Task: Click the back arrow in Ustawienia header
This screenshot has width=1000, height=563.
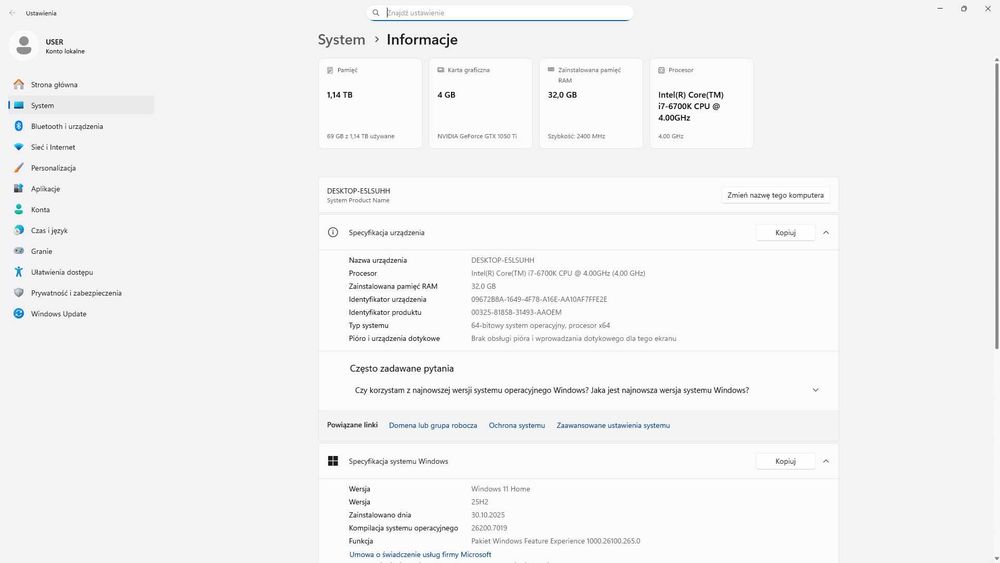Action: click(x=12, y=13)
